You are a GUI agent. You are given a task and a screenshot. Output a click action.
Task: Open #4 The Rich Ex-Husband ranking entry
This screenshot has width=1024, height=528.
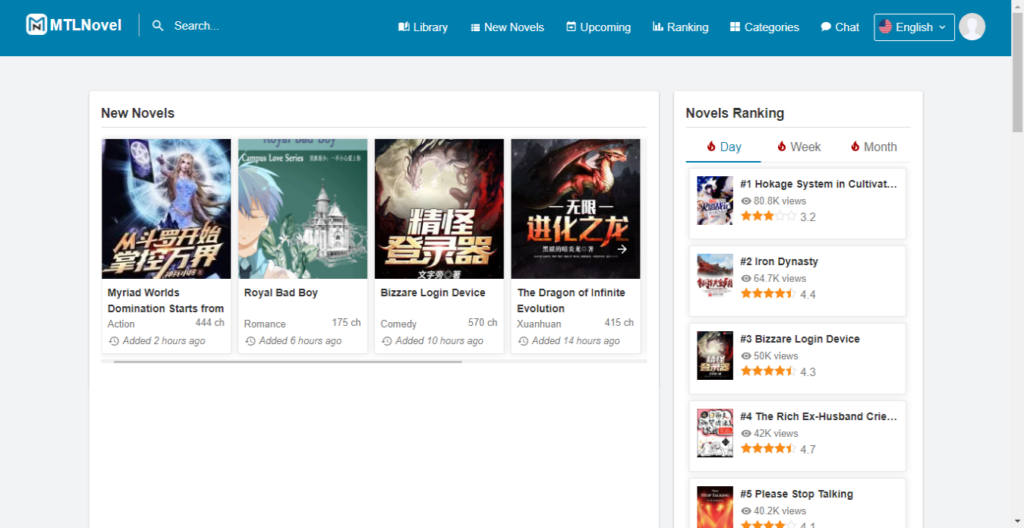(x=797, y=436)
